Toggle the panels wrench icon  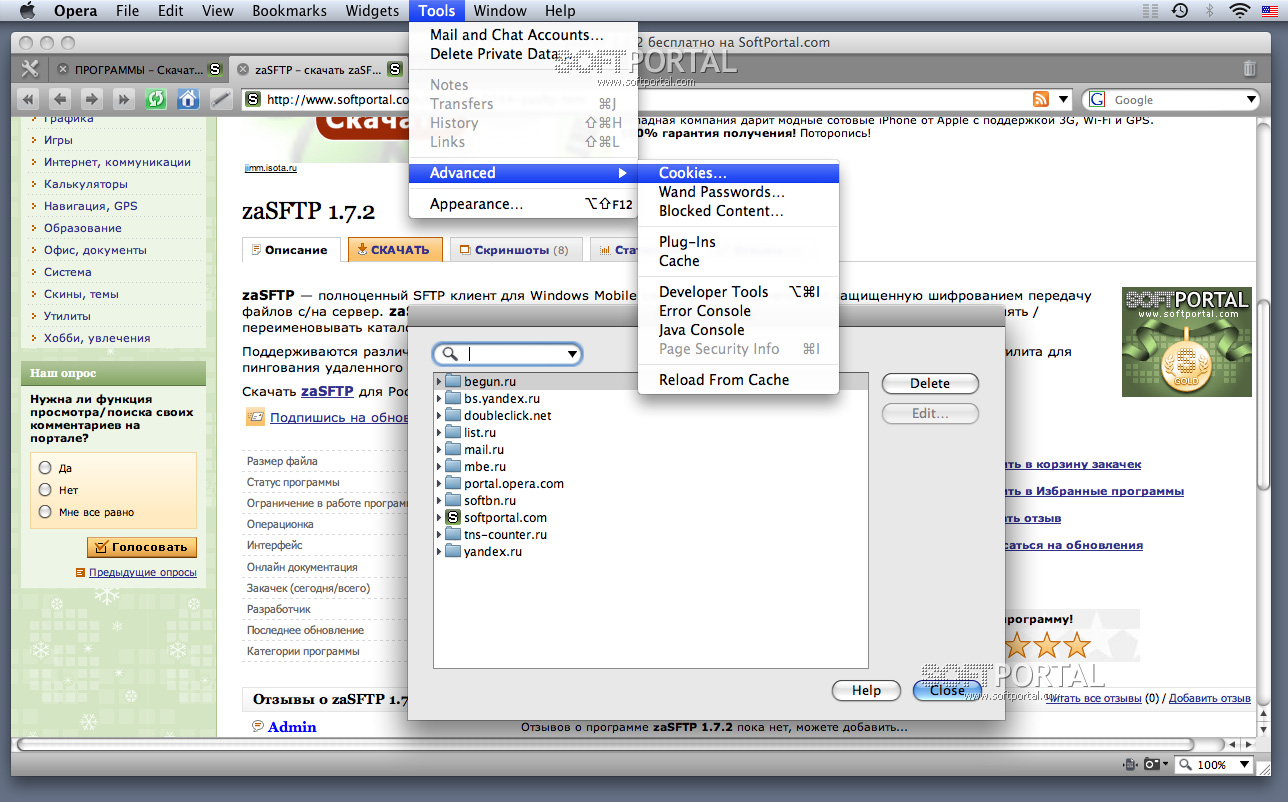30,69
